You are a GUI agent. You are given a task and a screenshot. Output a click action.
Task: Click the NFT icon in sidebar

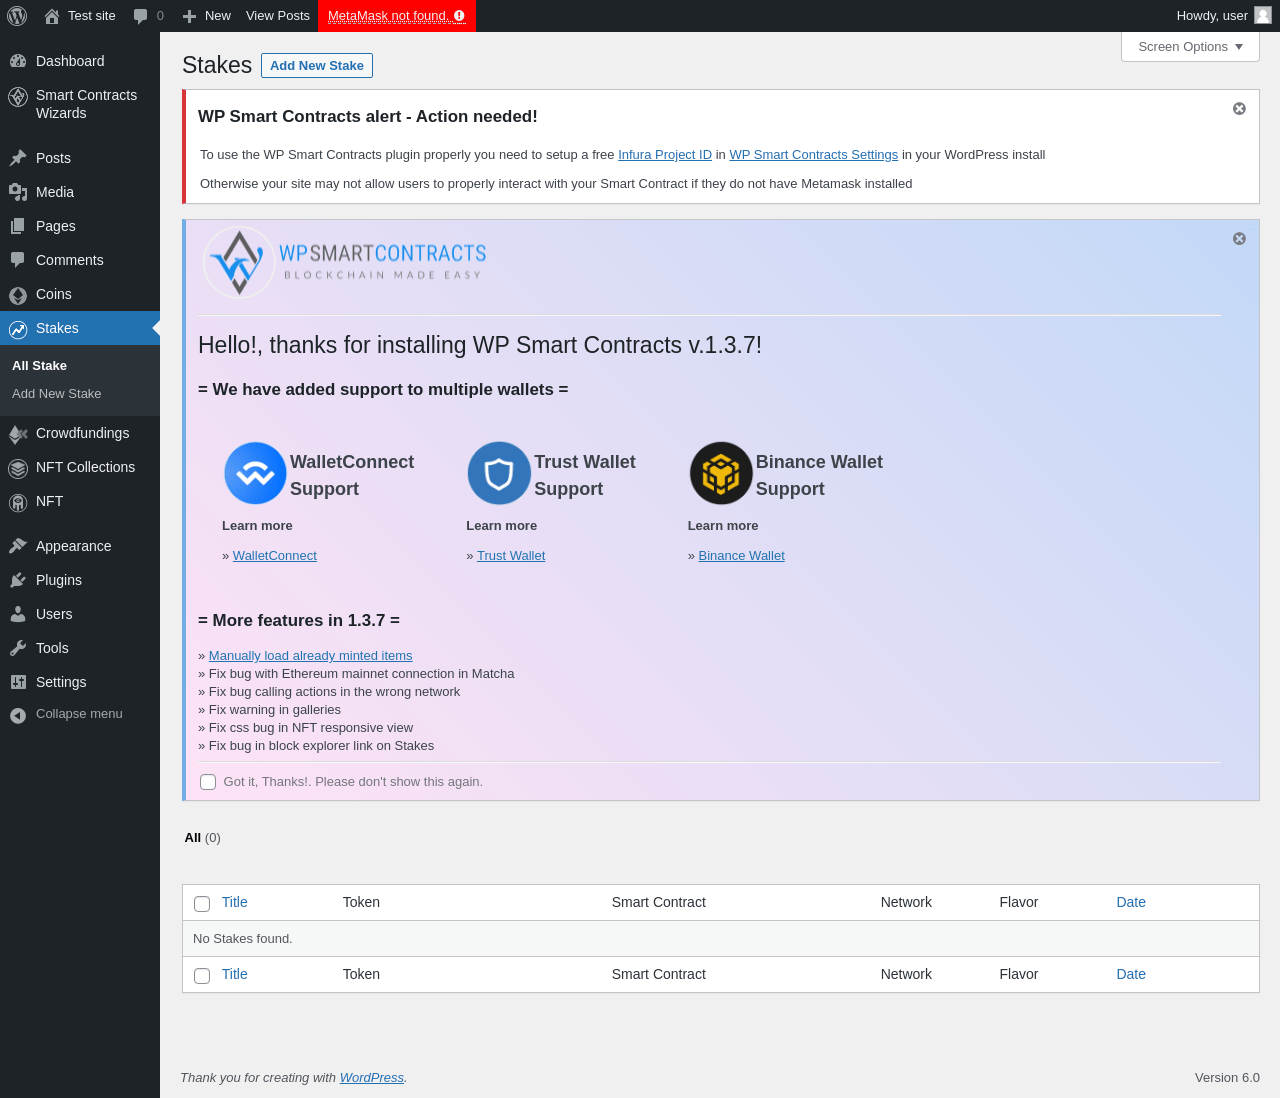click(x=18, y=502)
